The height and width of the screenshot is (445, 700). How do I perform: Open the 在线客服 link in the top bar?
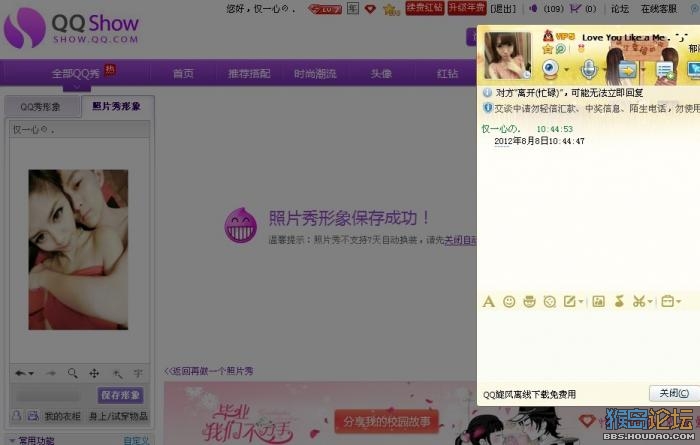click(658, 8)
